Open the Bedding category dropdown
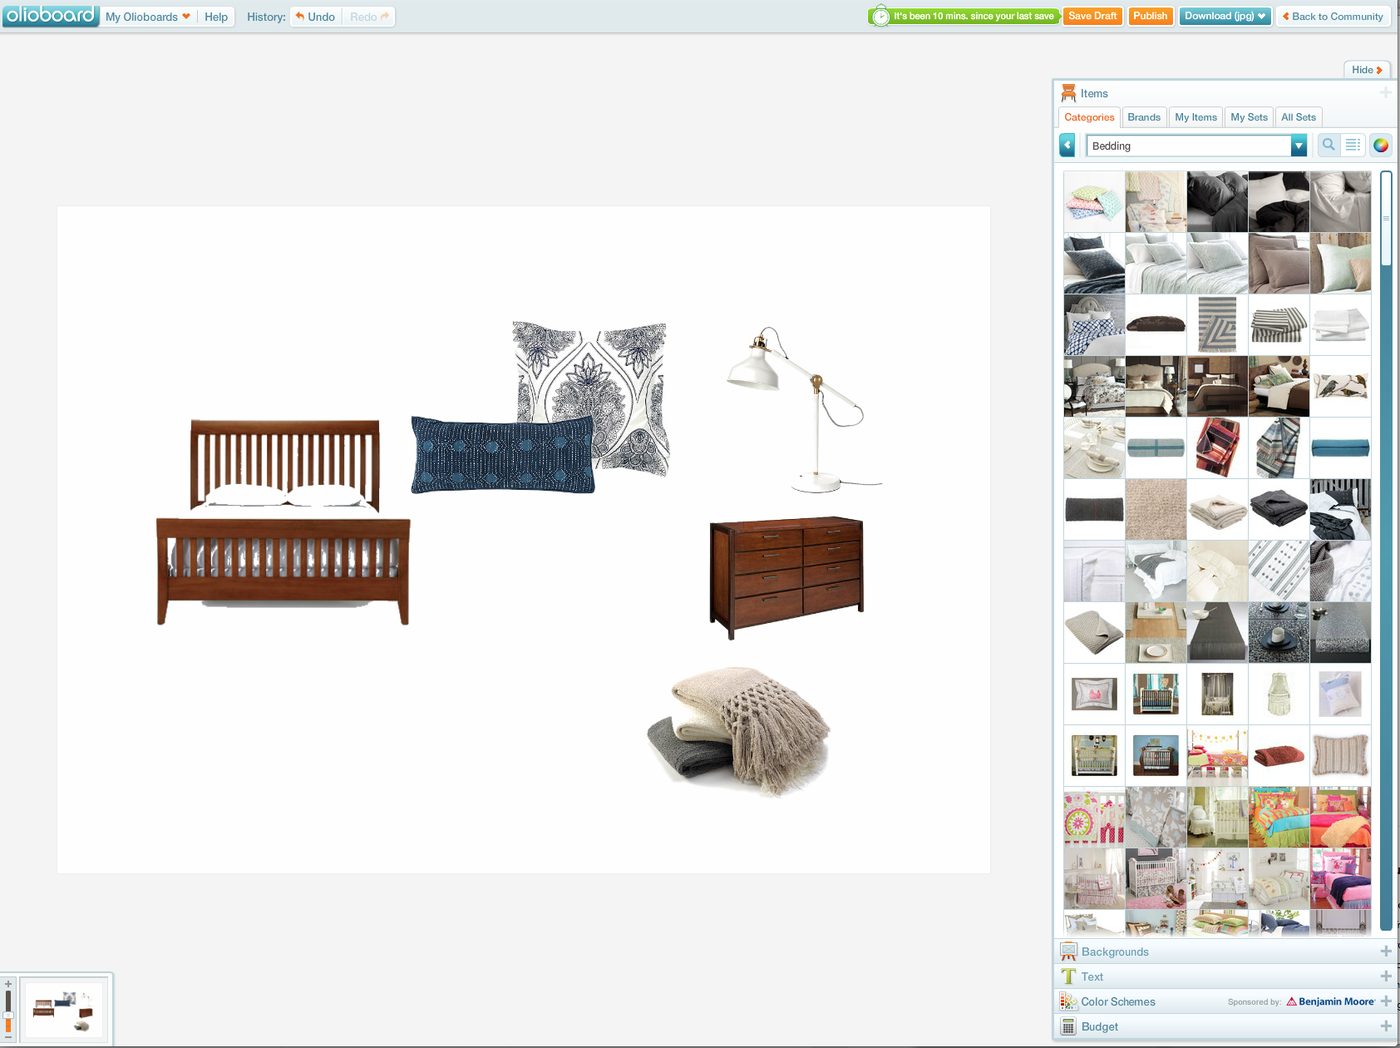1400x1048 pixels. [x=1197, y=146]
